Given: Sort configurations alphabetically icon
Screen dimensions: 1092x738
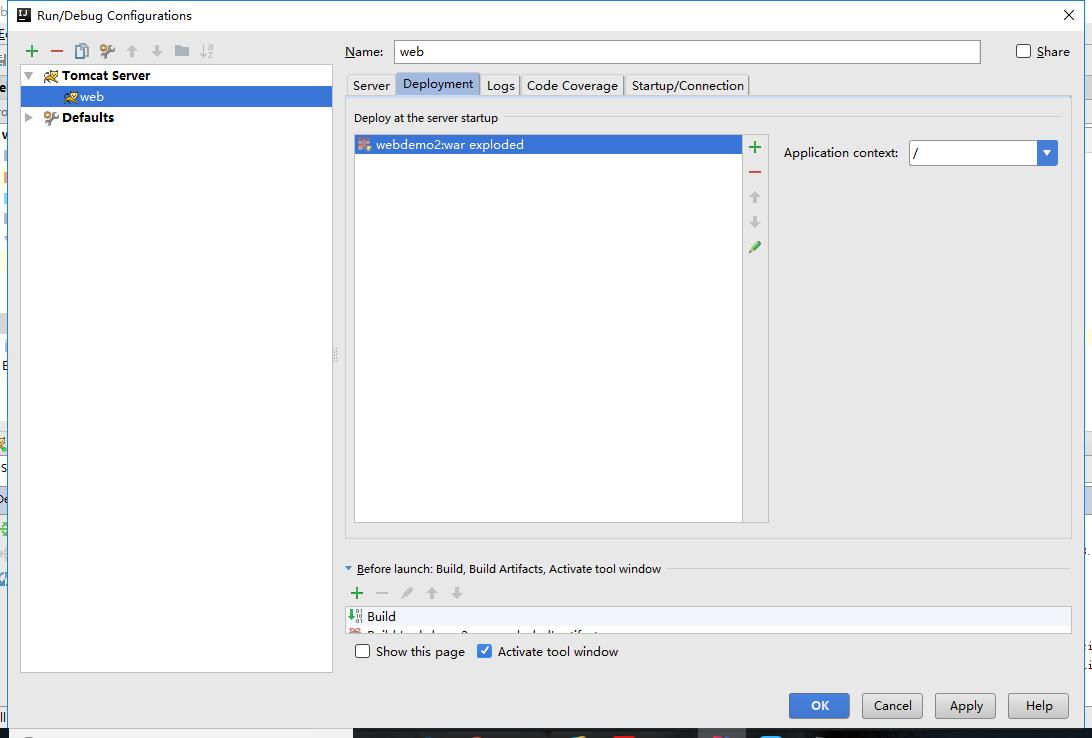Looking at the screenshot, I should (207, 51).
